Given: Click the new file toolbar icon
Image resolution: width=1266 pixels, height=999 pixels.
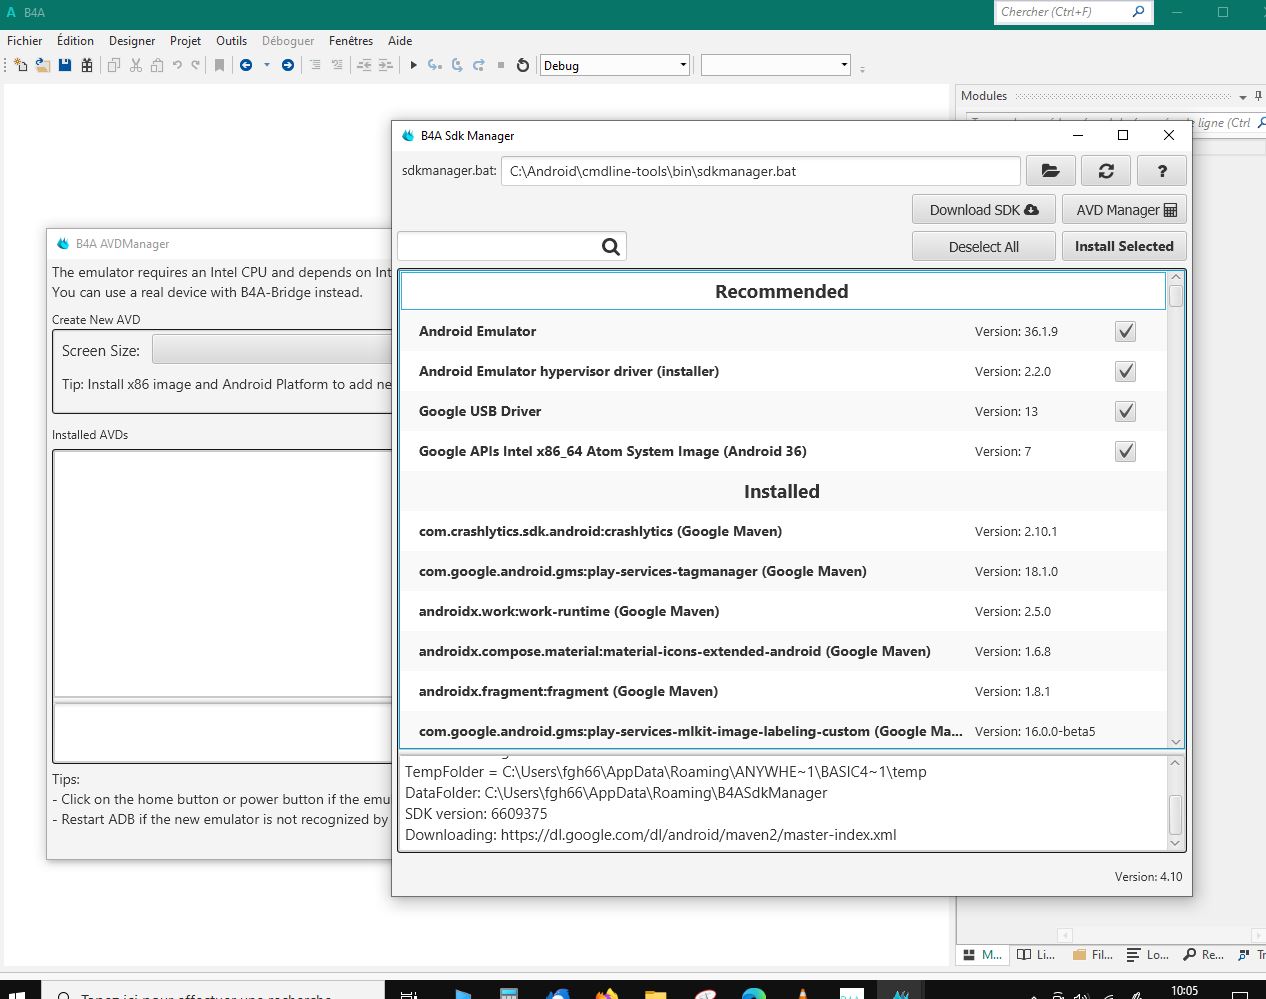Looking at the screenshot, I should tap(20, 65).
